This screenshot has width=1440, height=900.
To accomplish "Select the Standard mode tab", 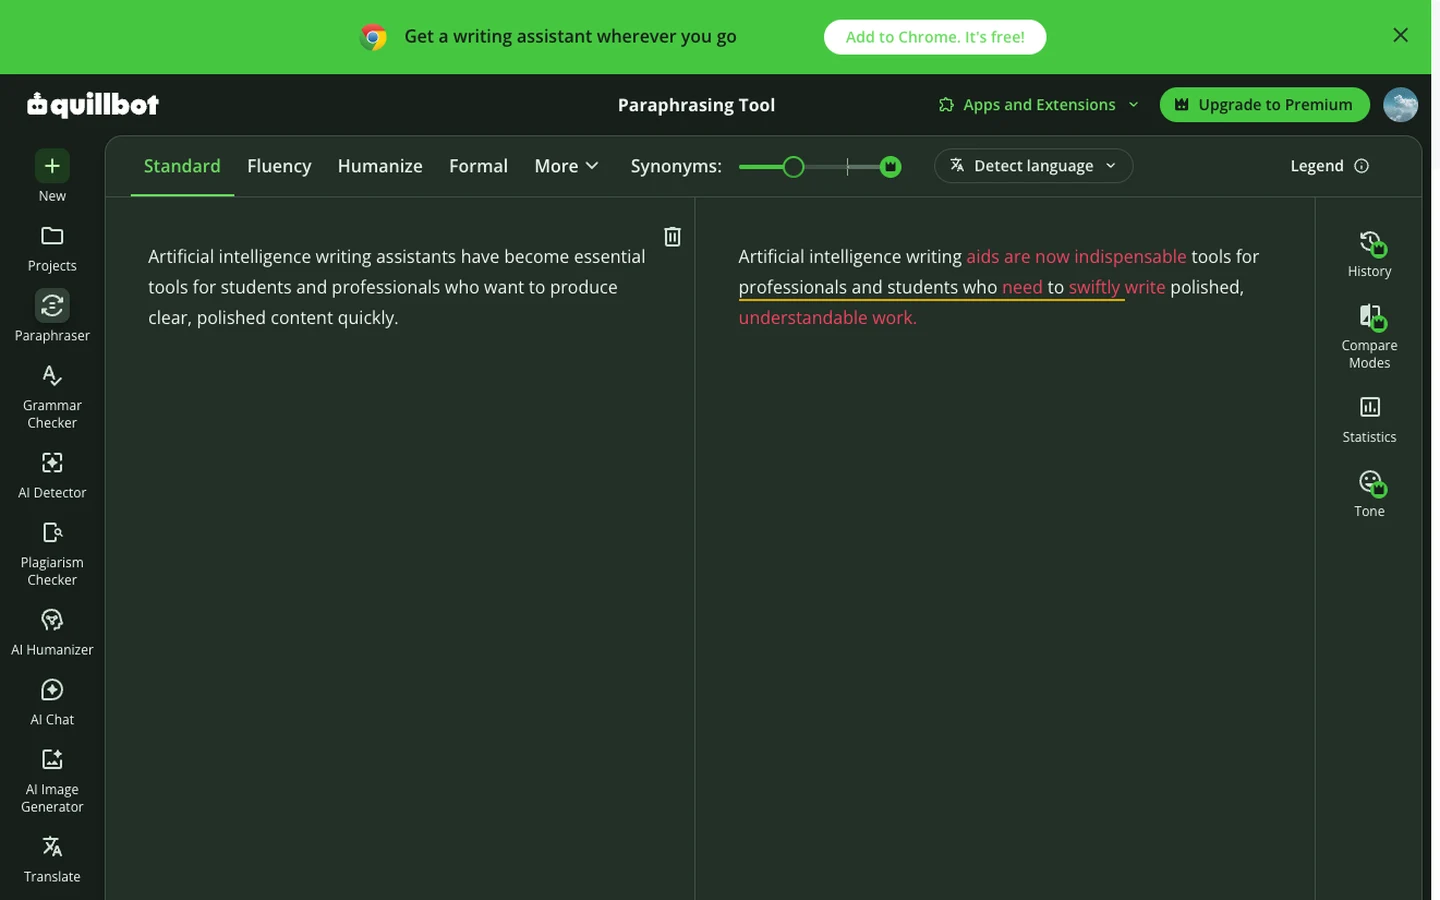I will pyautogui.click(x=182, y=166).
